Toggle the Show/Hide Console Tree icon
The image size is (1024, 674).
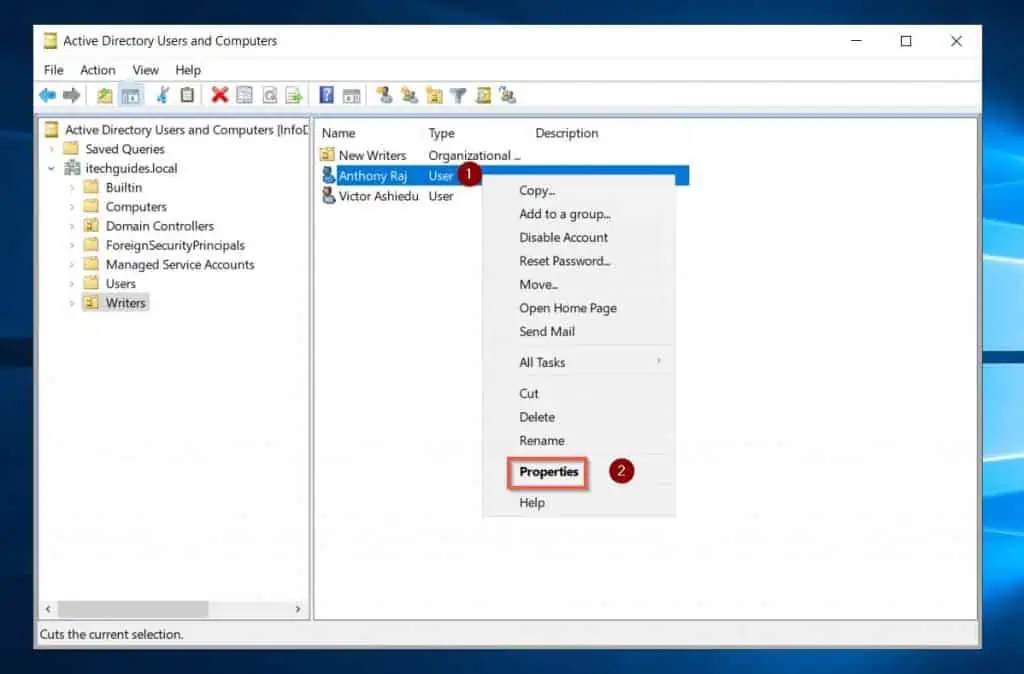coord(131,95)
